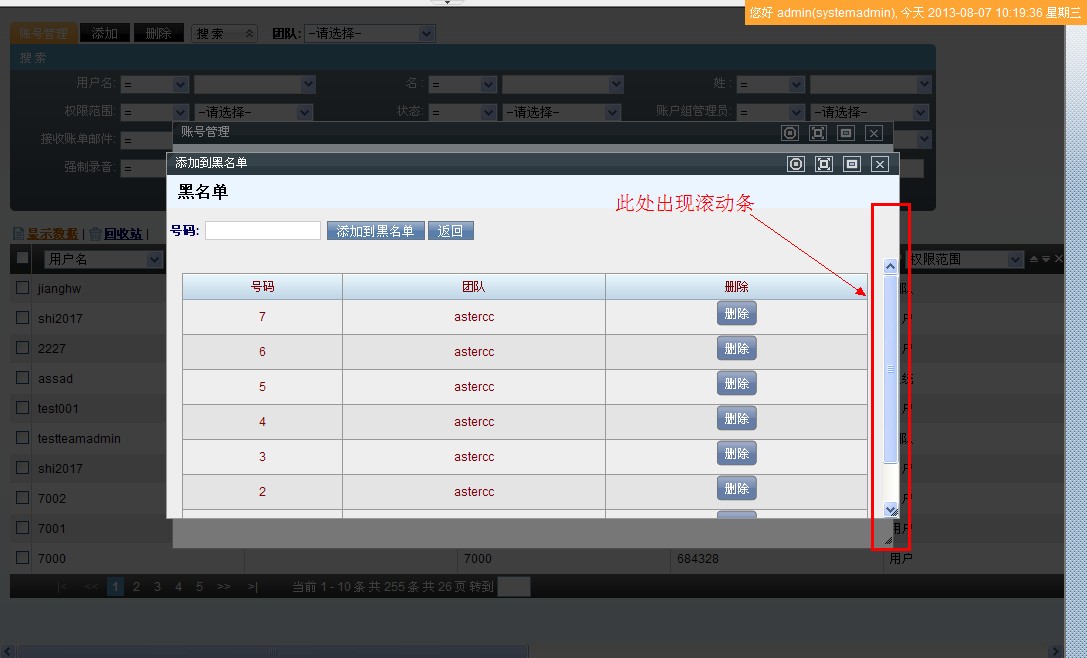The width and height of the screenshot is (1087, 658).
Task: Click the recycle bin icon beside 回收站
Action: (x=95, y=234)
